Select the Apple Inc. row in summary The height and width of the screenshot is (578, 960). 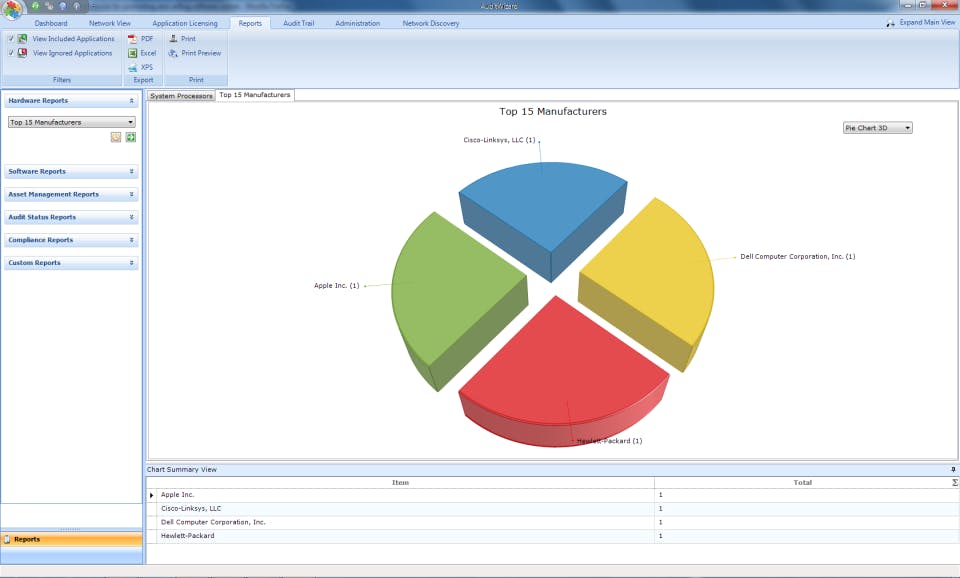[552, 495]
